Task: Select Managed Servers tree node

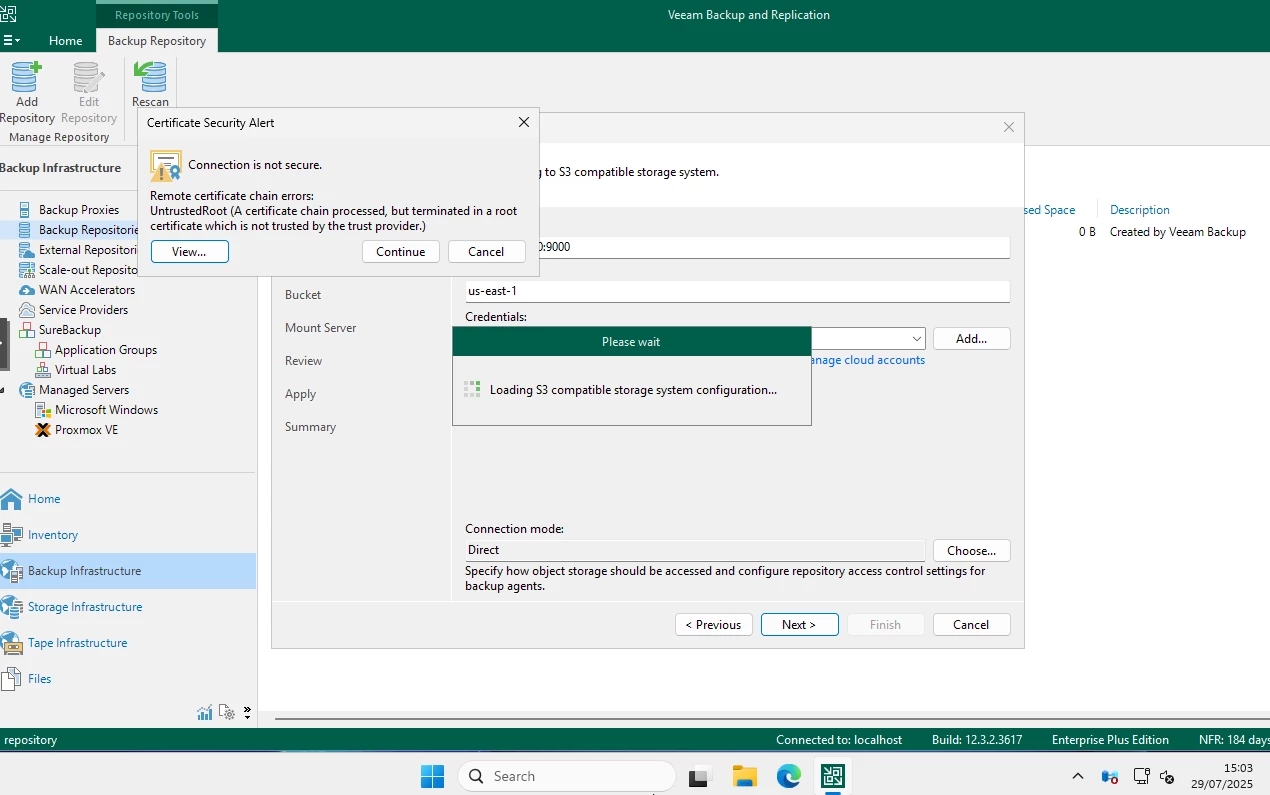Action: tap(84, 390)
